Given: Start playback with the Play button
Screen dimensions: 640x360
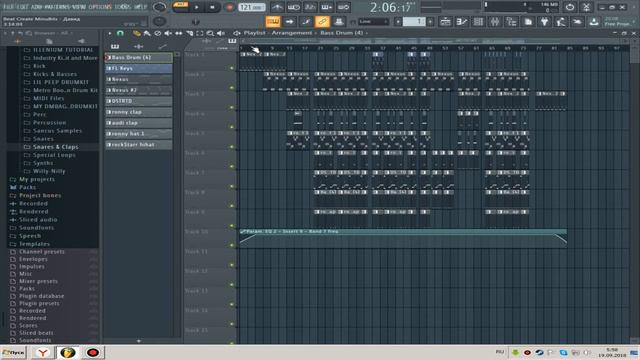Looking at the screenshot, I should click(197, 7).
